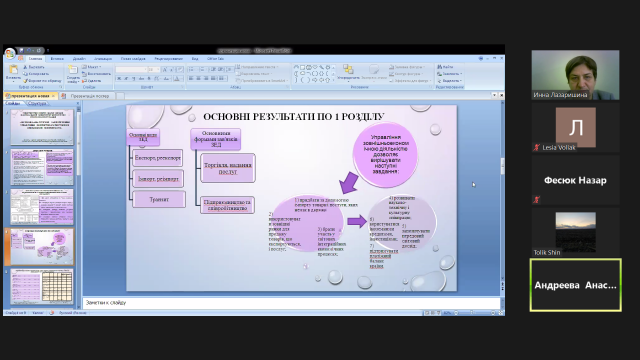Click the Format Painter brush icon
Image resolution: width=640 pixels, height=360 pixels.
coord(25,81)
